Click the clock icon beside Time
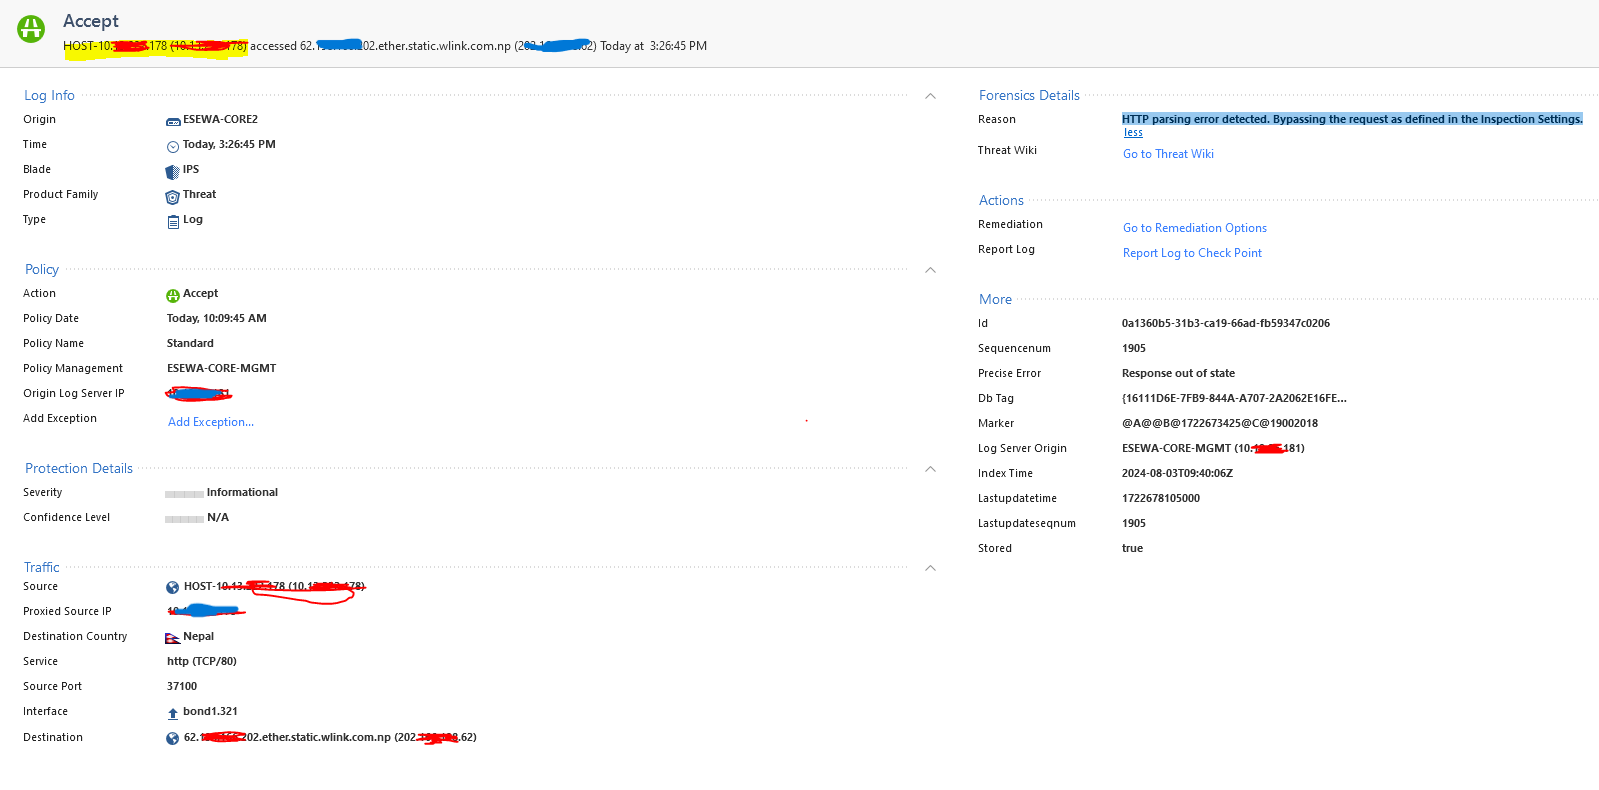Image resolution: width=1599 pixels, height=790 pixels. point(173,146)
